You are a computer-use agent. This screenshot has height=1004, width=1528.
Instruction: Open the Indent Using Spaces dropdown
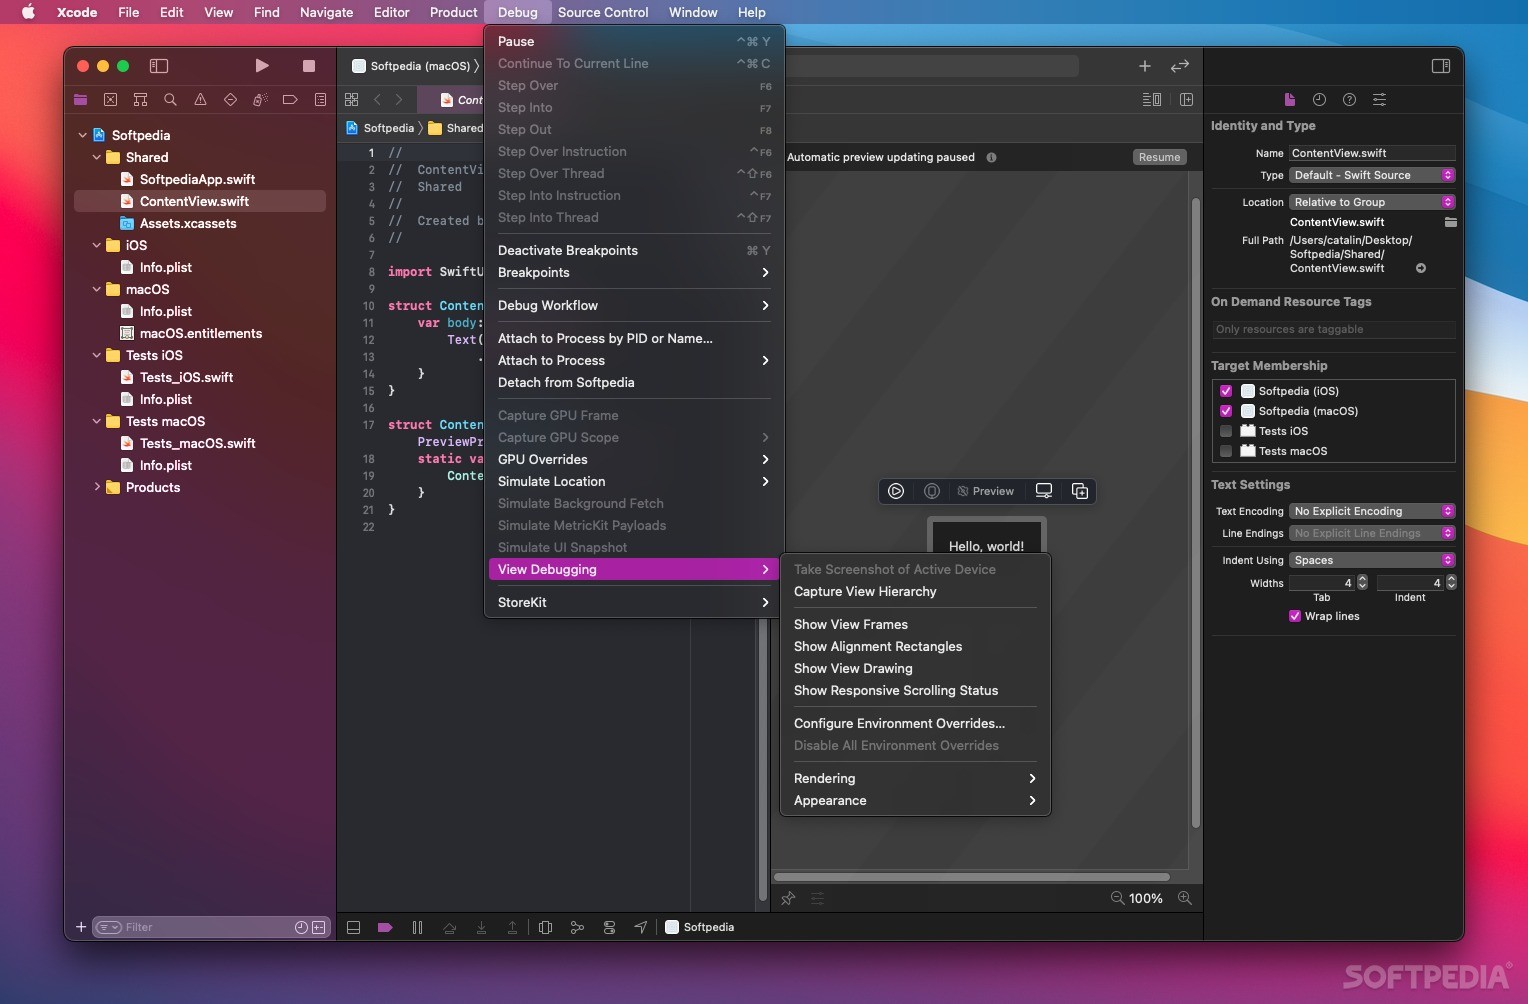click(1372, 560)
